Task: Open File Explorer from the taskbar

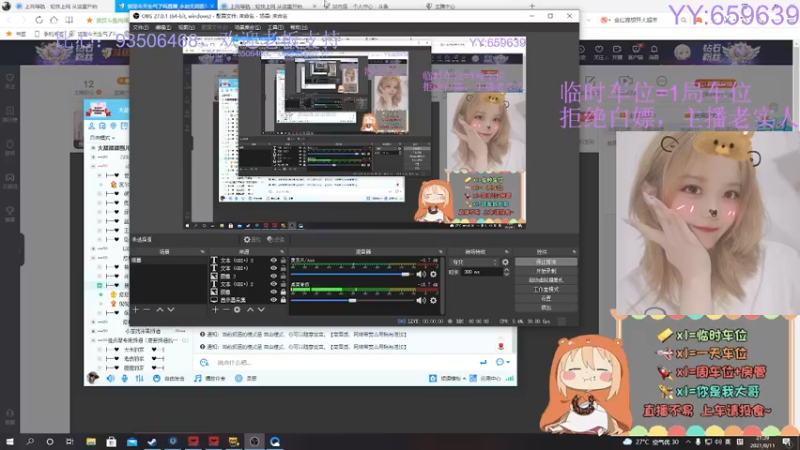Action: pos(91,441)
